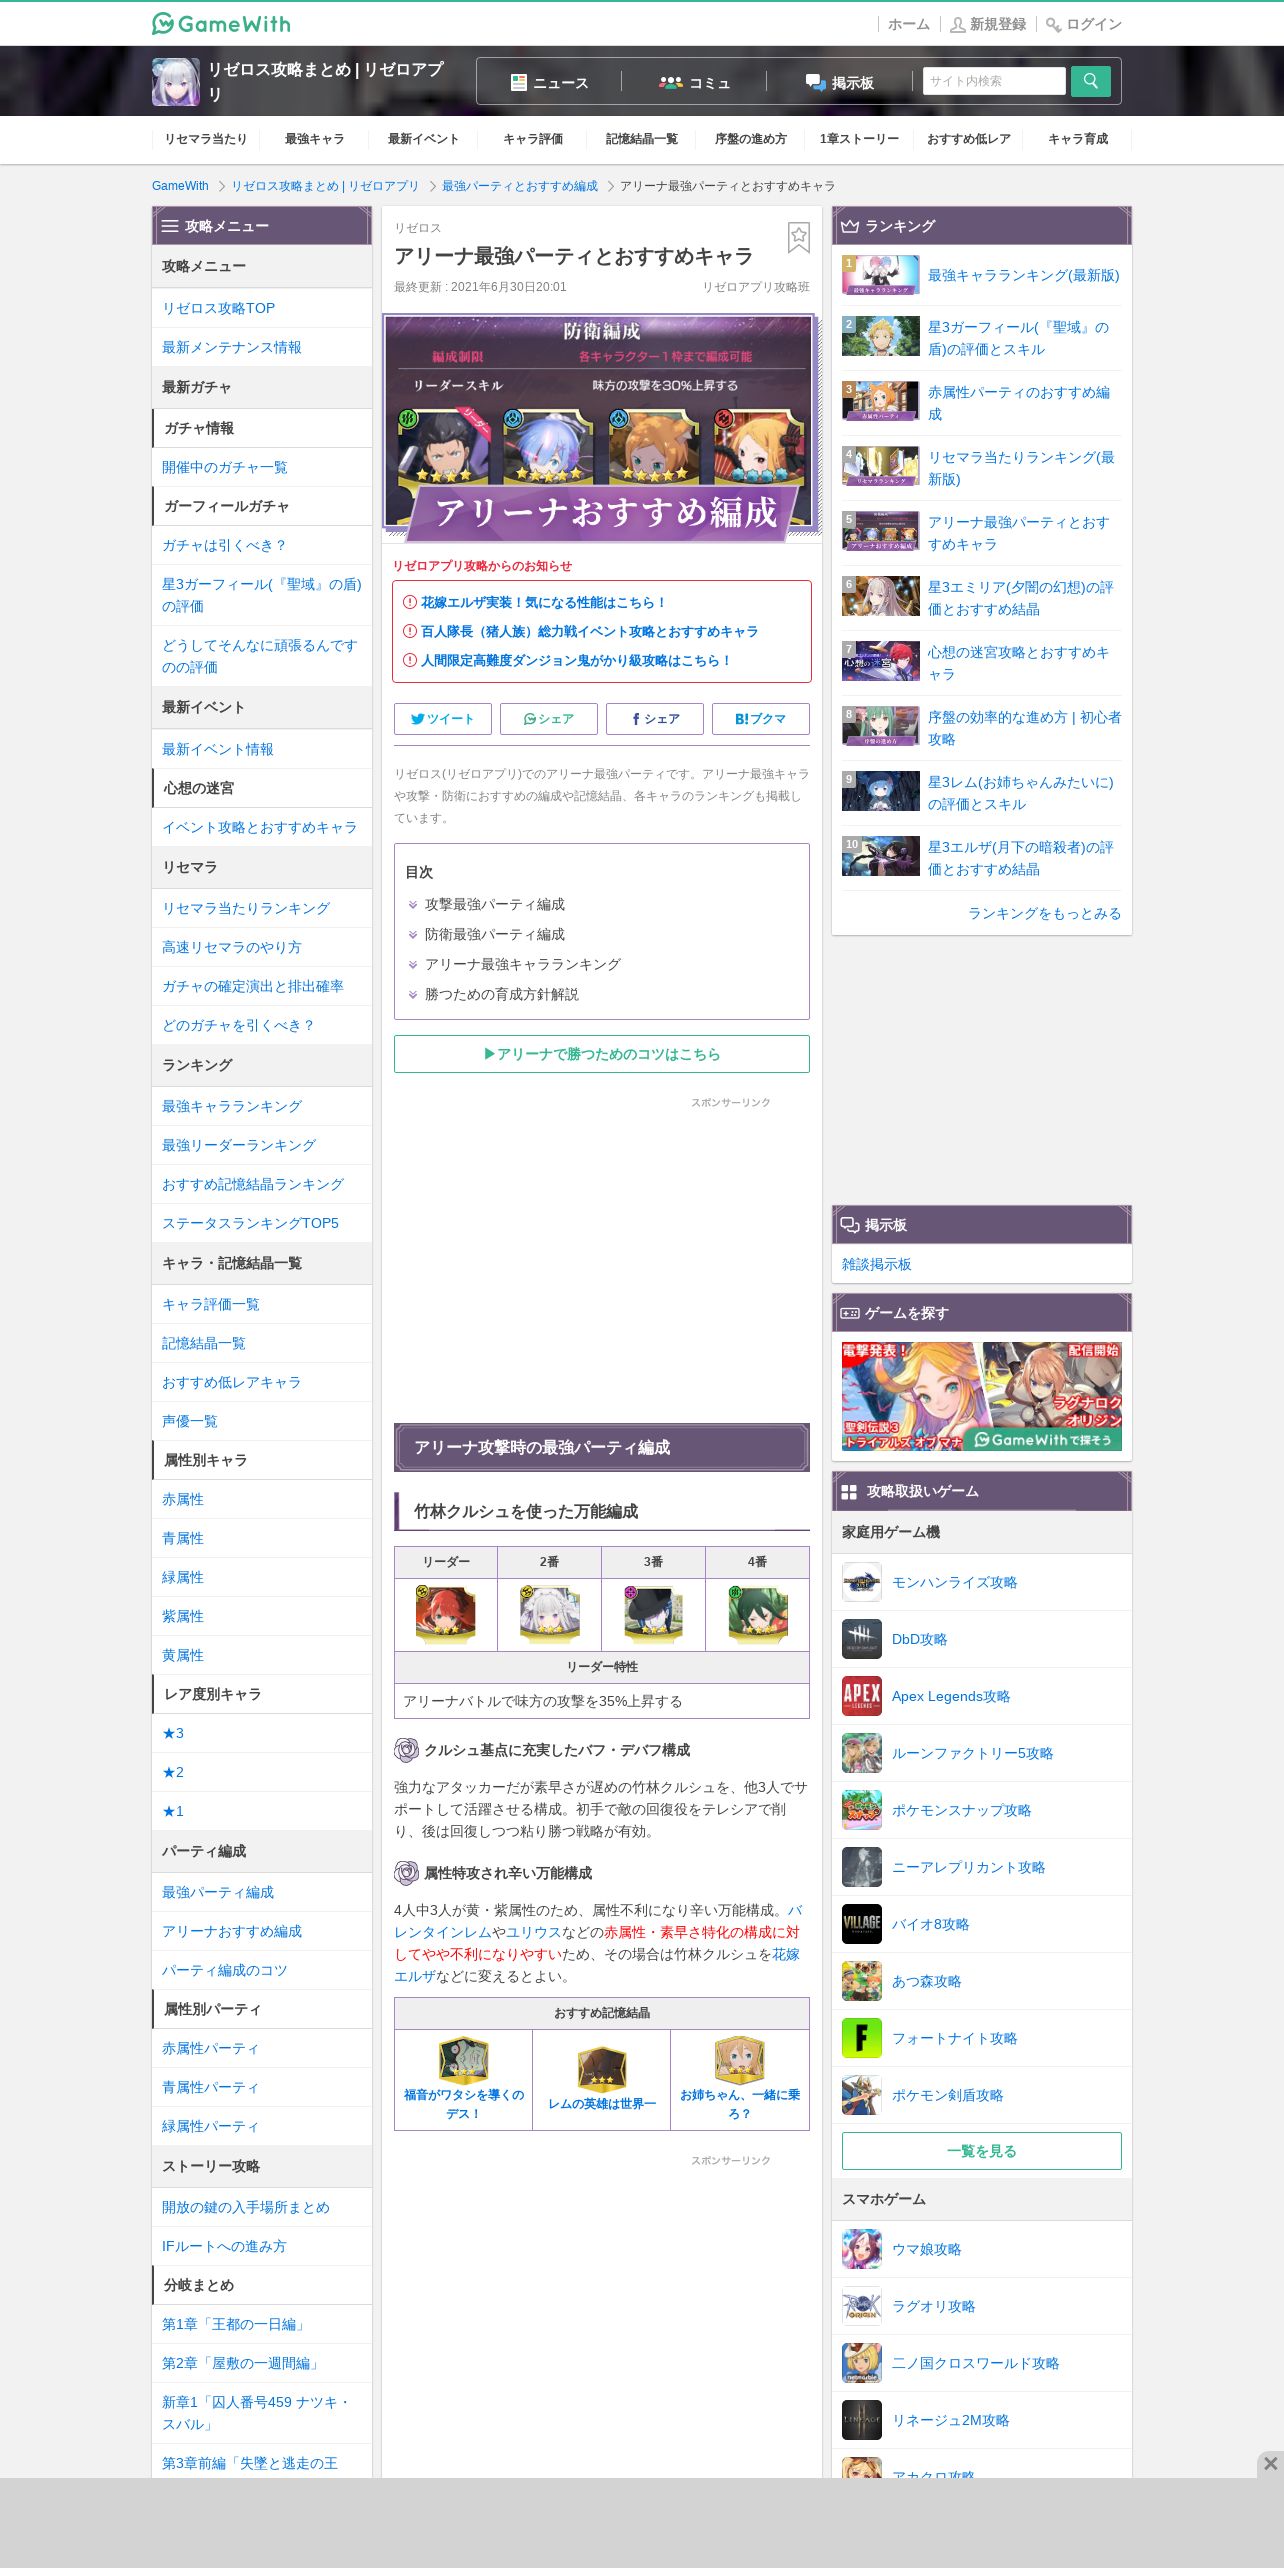This screenshot has height=2568, width=1284.
Task: Click the leader character icon in party table
Action: (446, 1614)
